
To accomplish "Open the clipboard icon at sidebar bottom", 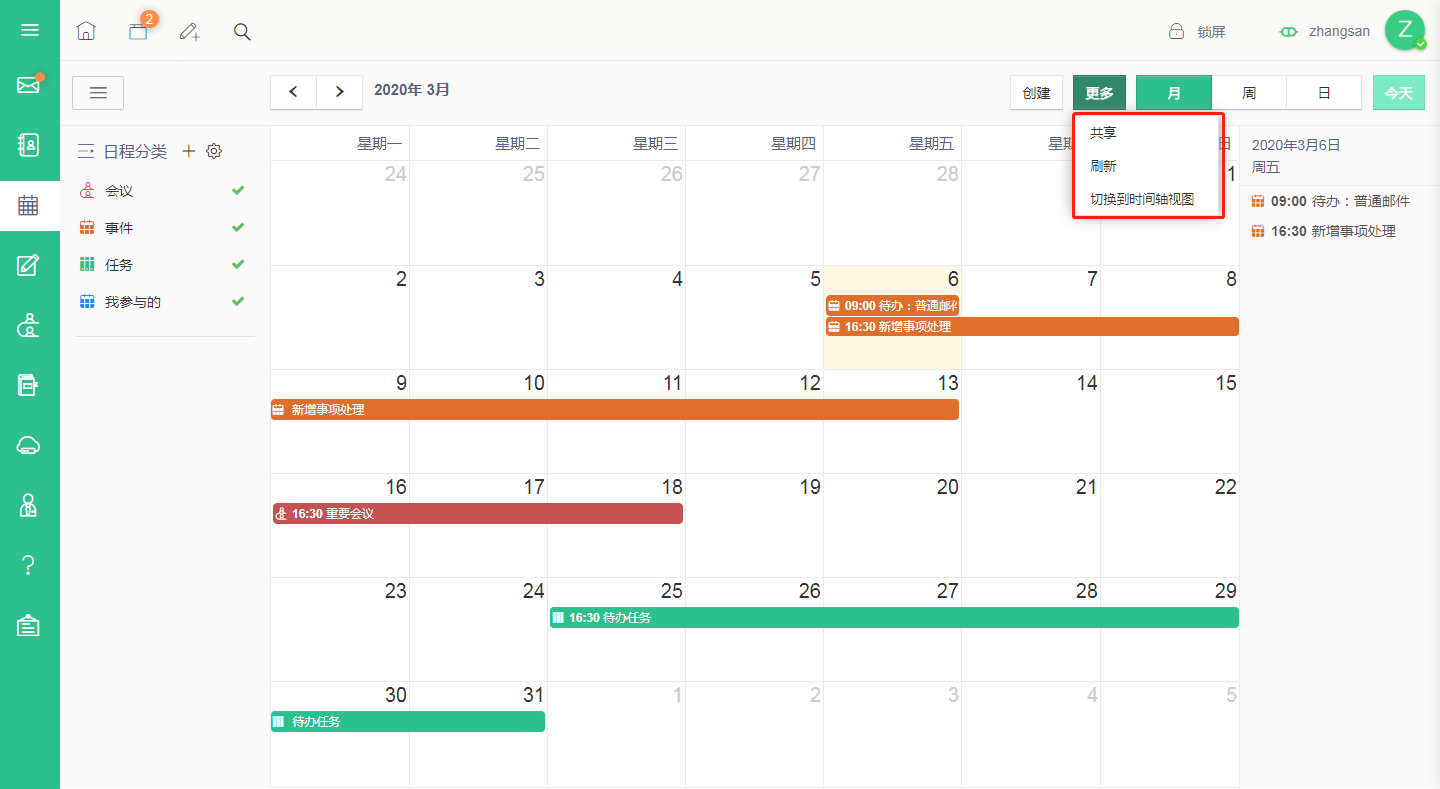I will (x=29, y=625).
